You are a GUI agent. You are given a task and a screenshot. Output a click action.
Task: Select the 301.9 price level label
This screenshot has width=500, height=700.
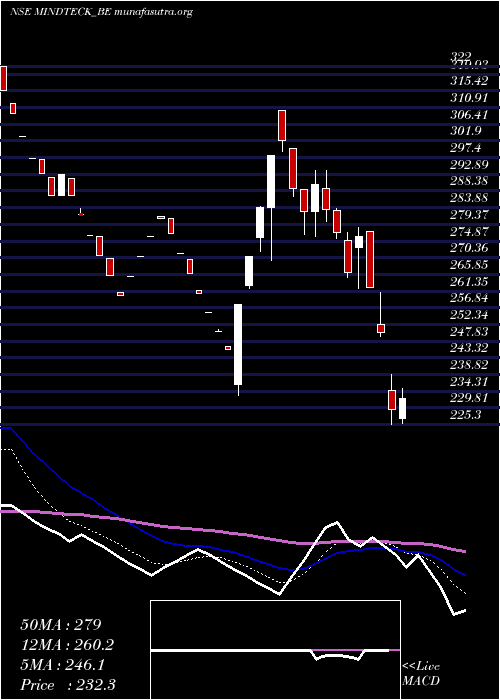pos(466,131)
